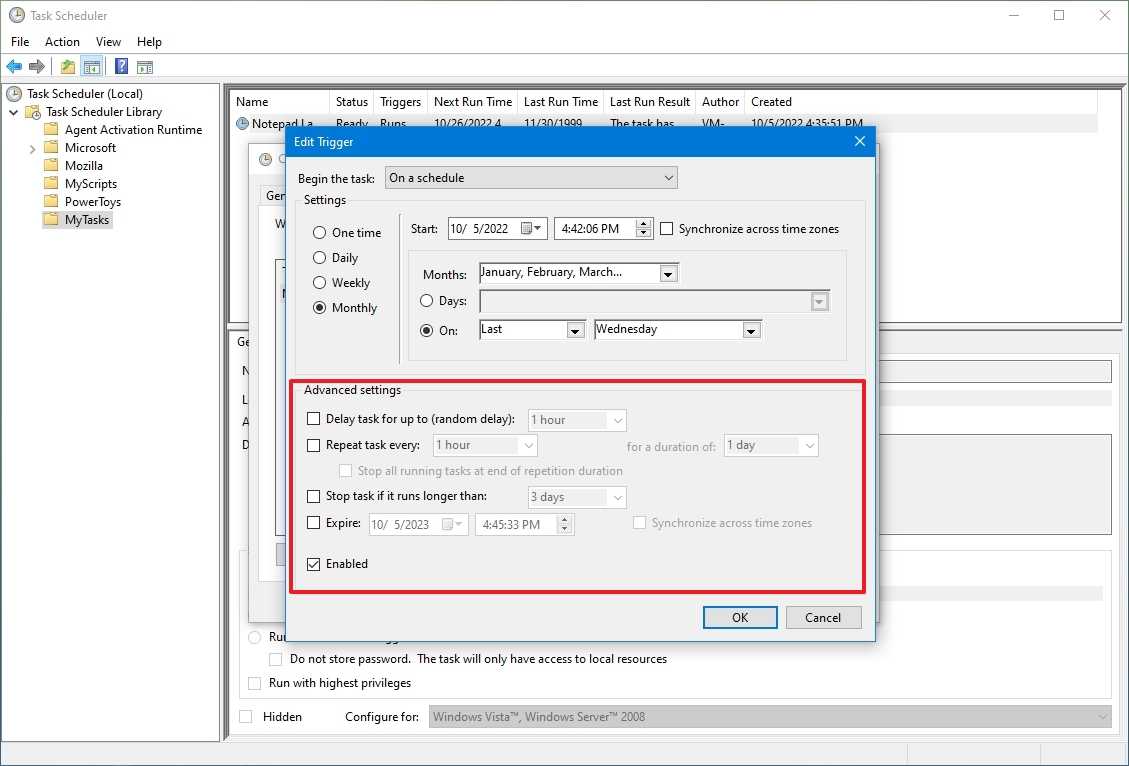This screenshot has height=766, width=1129.
Task: Open the start date calendar picker
Action: pos(537,229)
